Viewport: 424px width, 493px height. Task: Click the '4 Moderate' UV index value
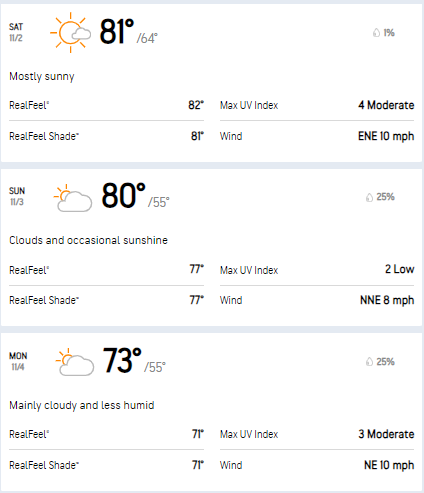(386, 105)
